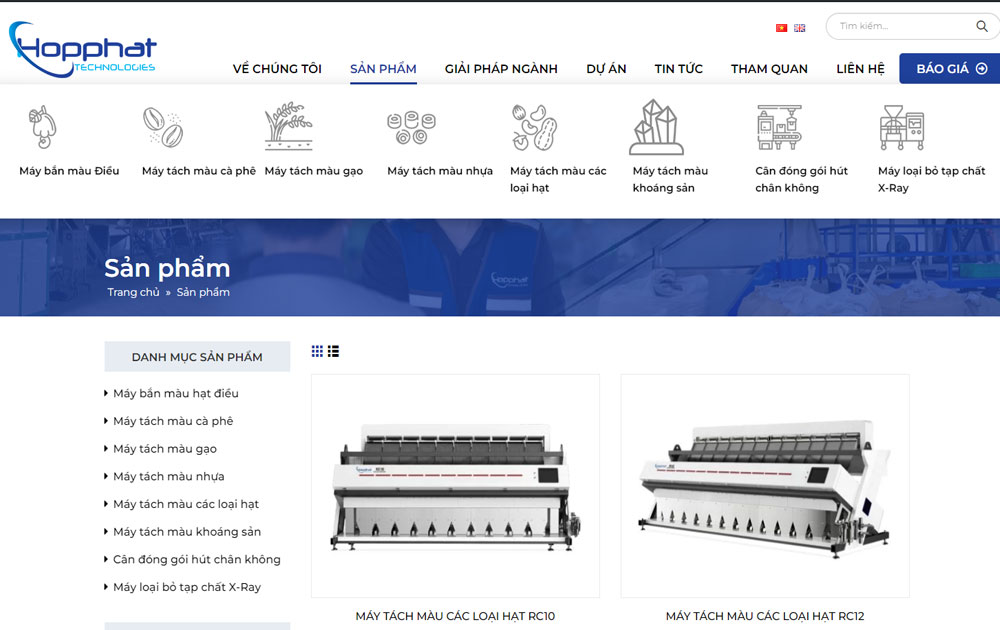Switch site language to English flag
Screen dimensions: 1000x630
(800, 28)
